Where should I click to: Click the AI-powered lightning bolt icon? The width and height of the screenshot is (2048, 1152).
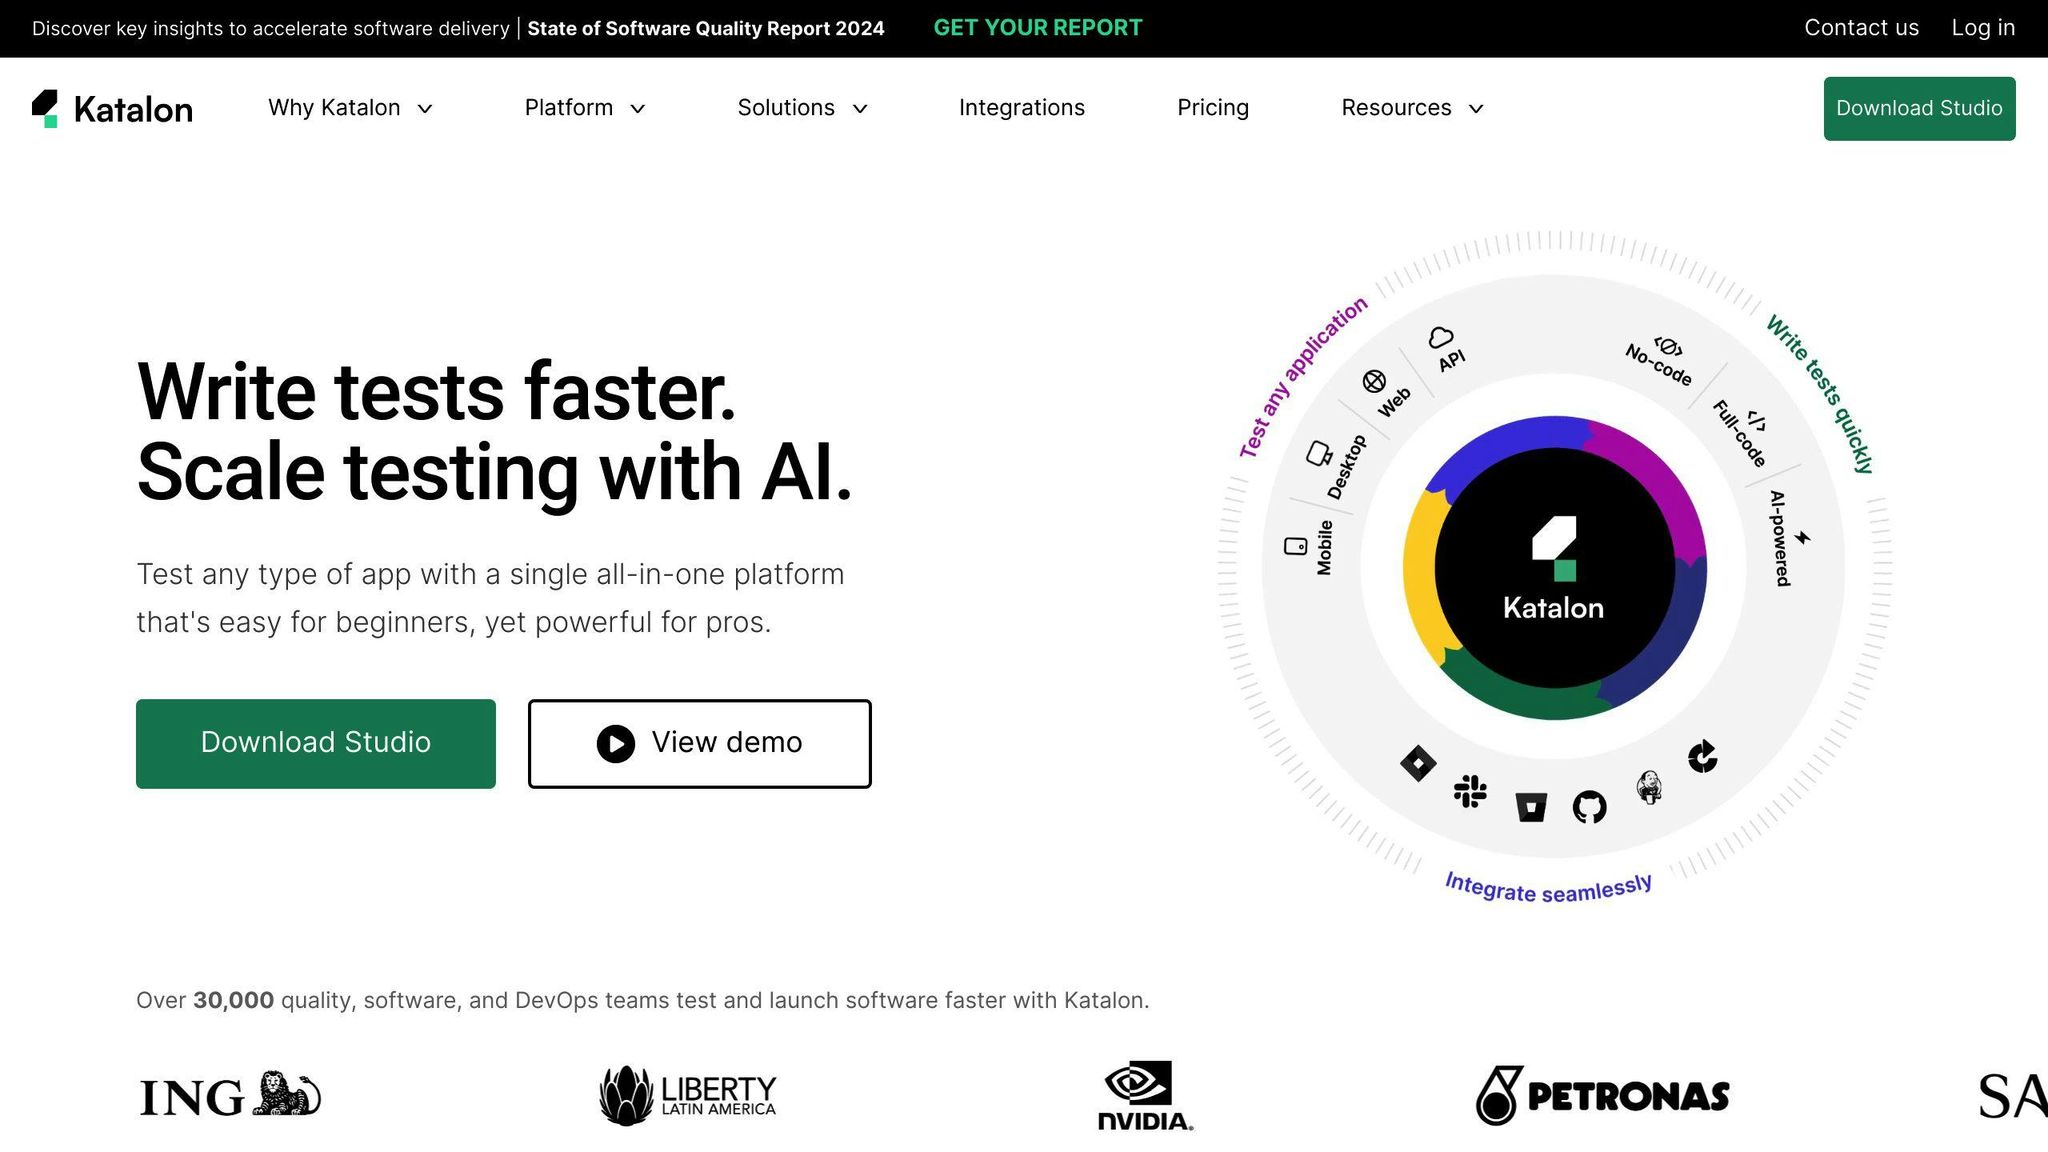(x=1802, y=538)
